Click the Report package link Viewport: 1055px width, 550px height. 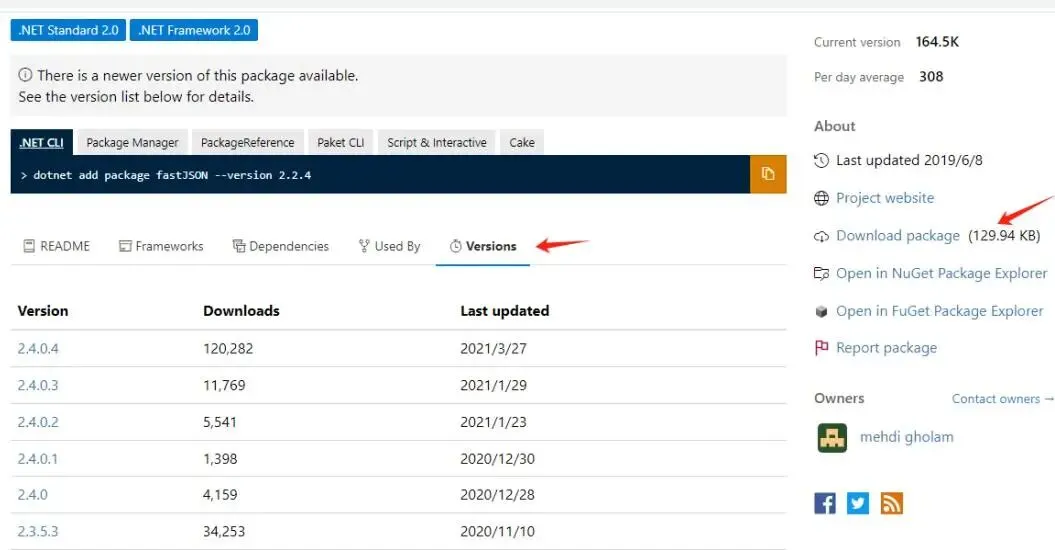(886, 348)
